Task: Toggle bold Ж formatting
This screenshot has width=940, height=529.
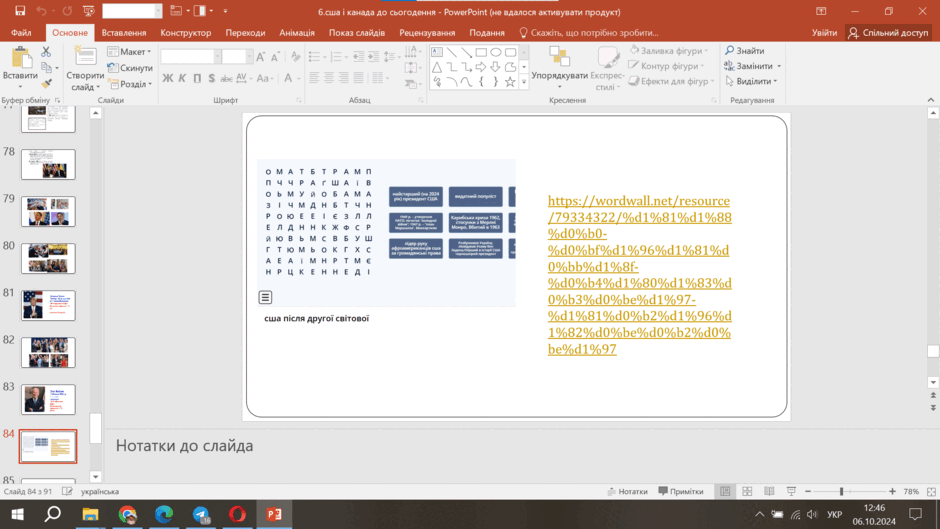Action: pos(168,78)
